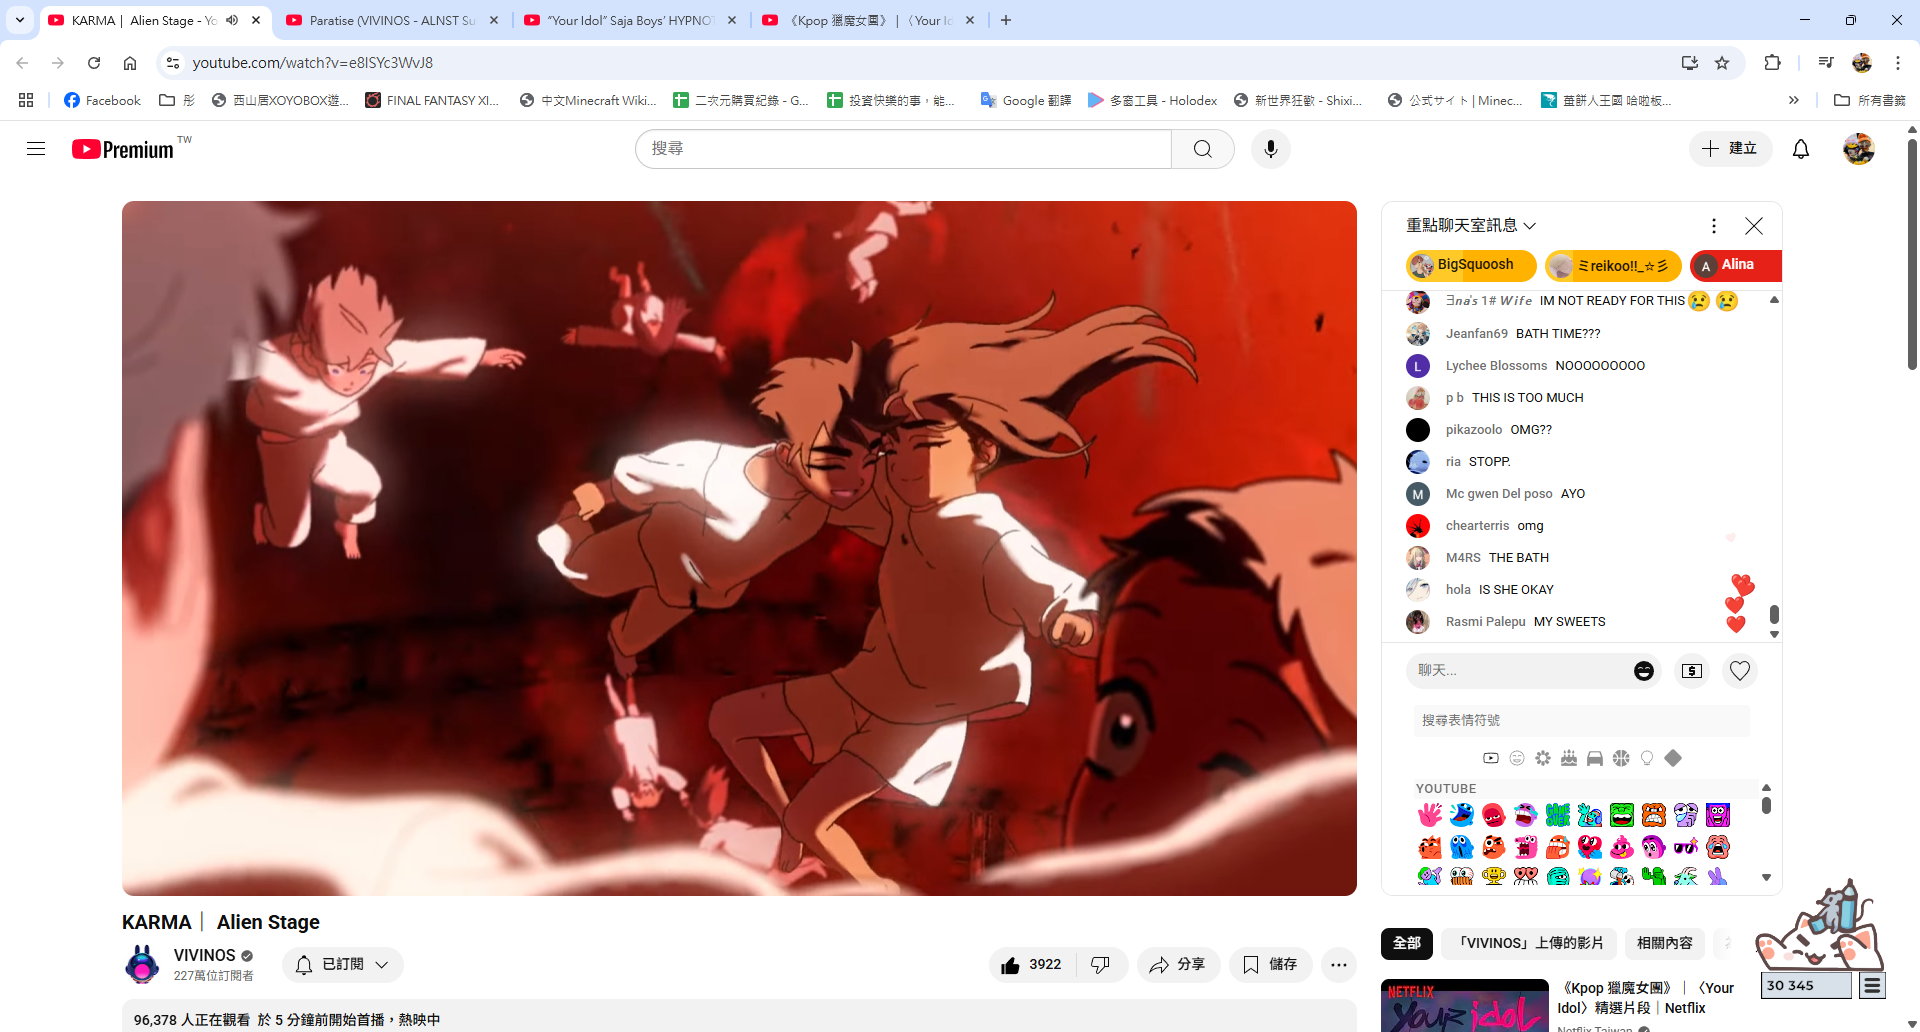The width and height of the screenshot is (1920, 1032).
Task: Go to YouTube Premium home logo
Action: (x=124, y=149)
